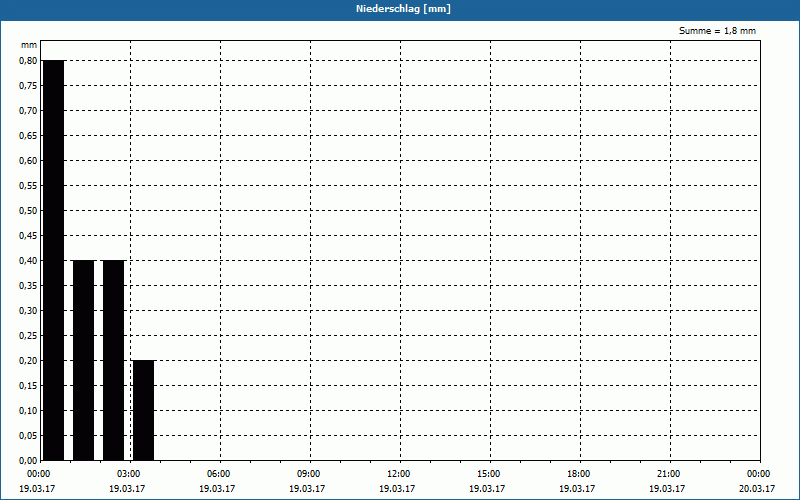800x500 pixels.
Task: Click the 09:00 time axis label
Action: [308, 474]
